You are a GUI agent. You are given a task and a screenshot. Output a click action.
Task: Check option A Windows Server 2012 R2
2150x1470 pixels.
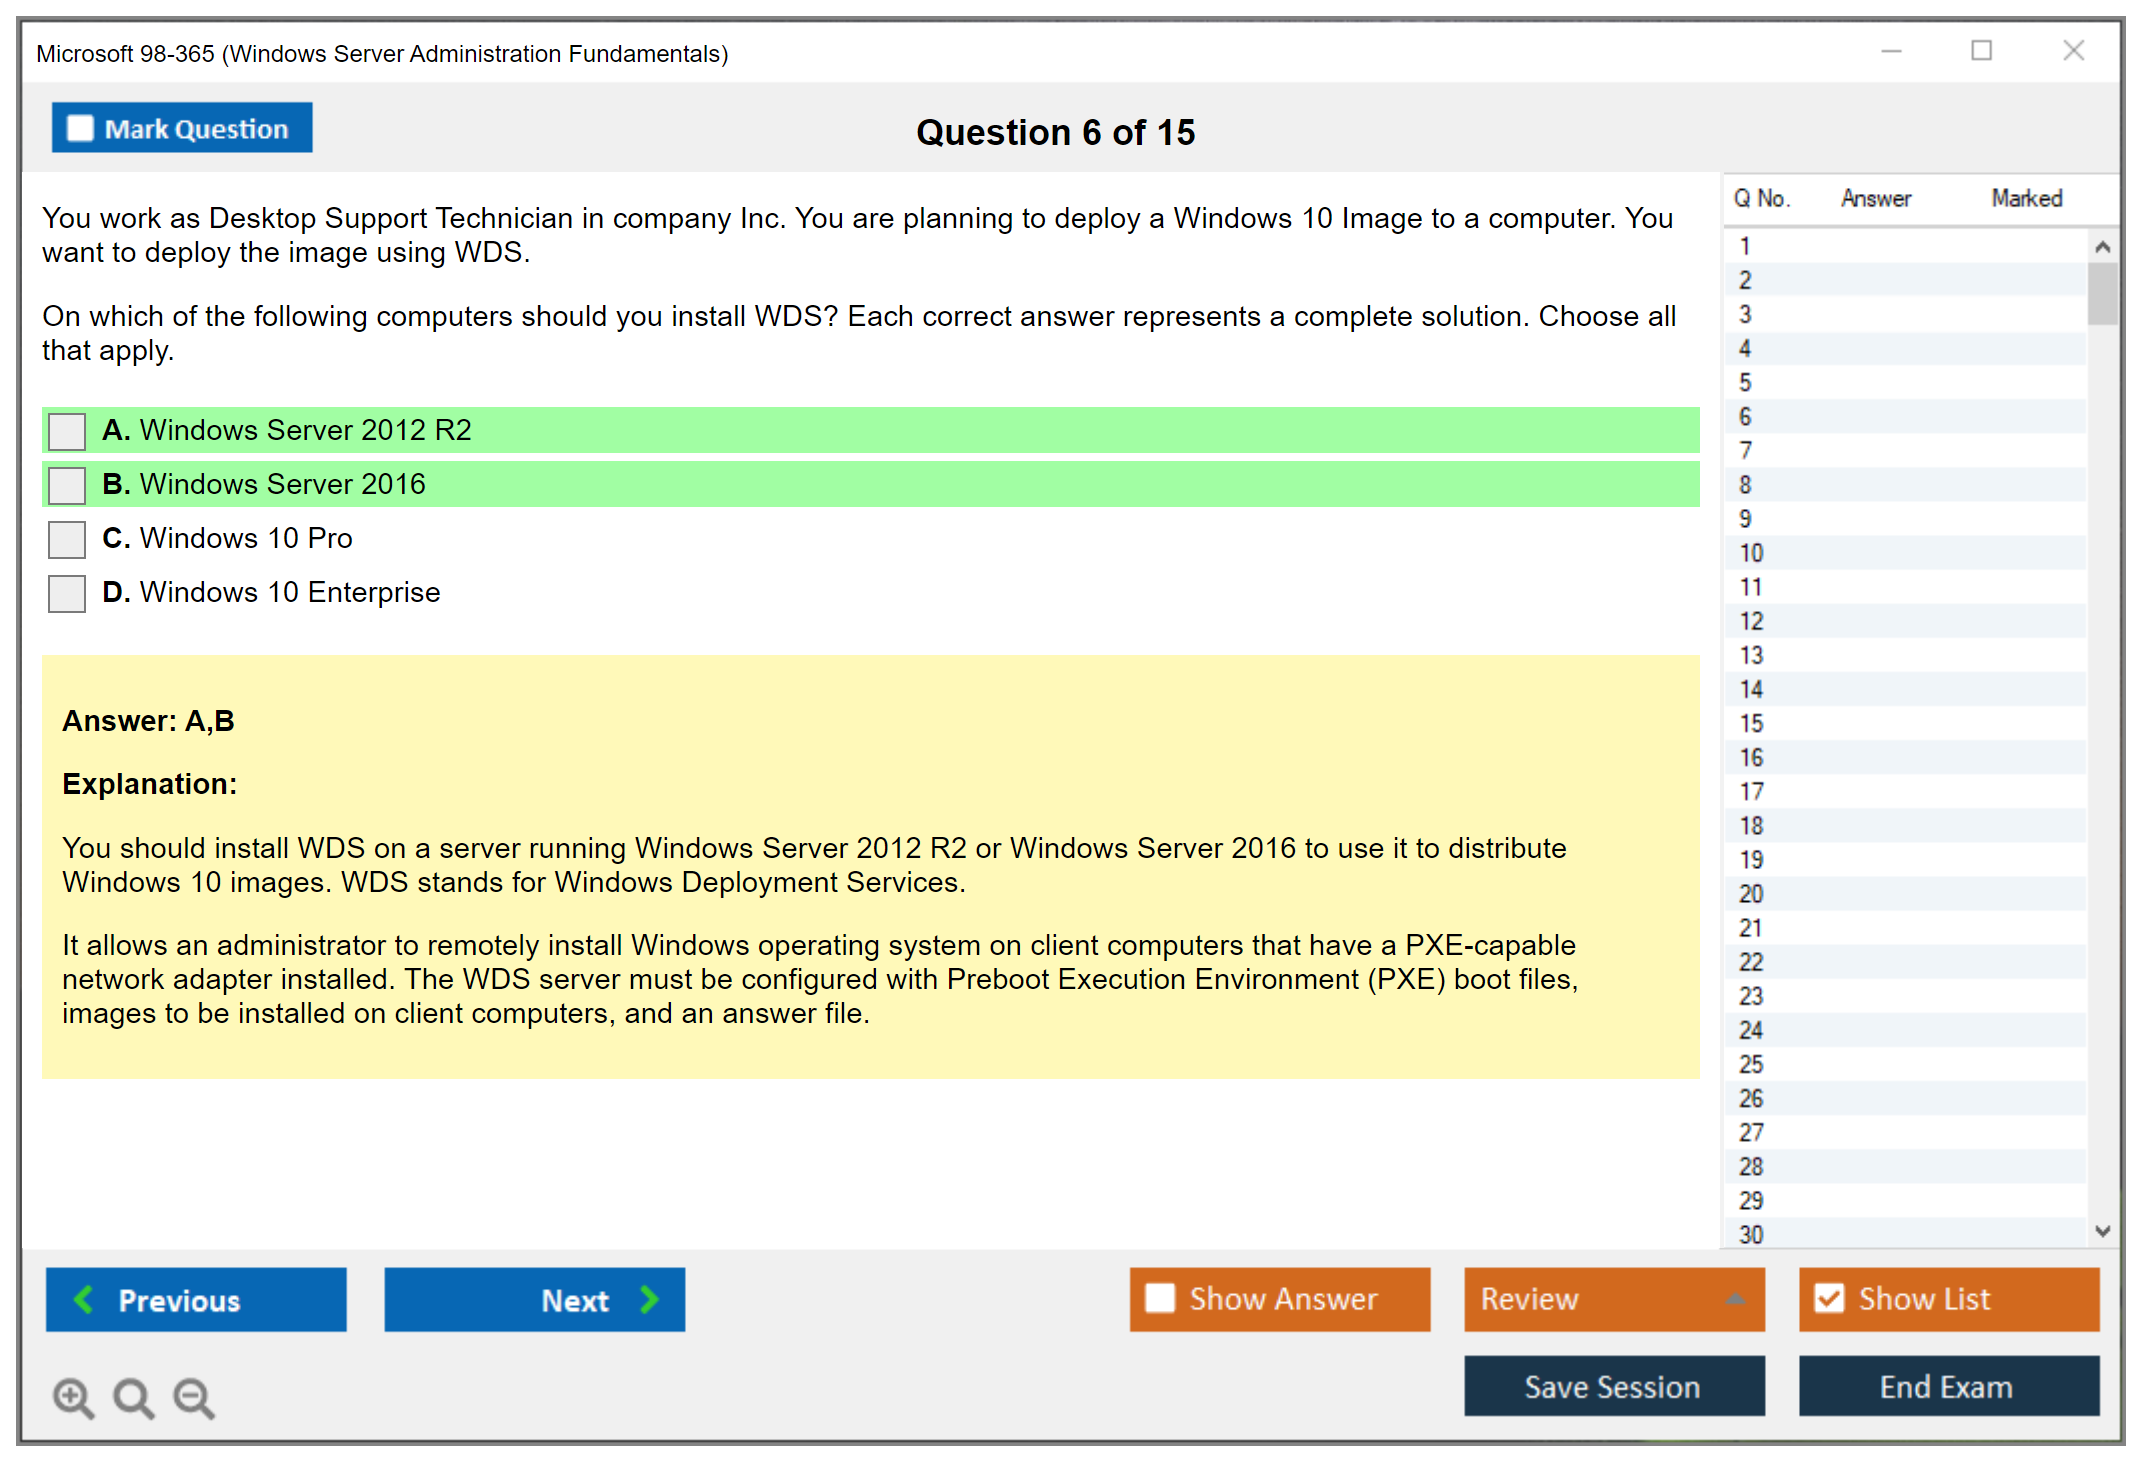coord(67,431)
